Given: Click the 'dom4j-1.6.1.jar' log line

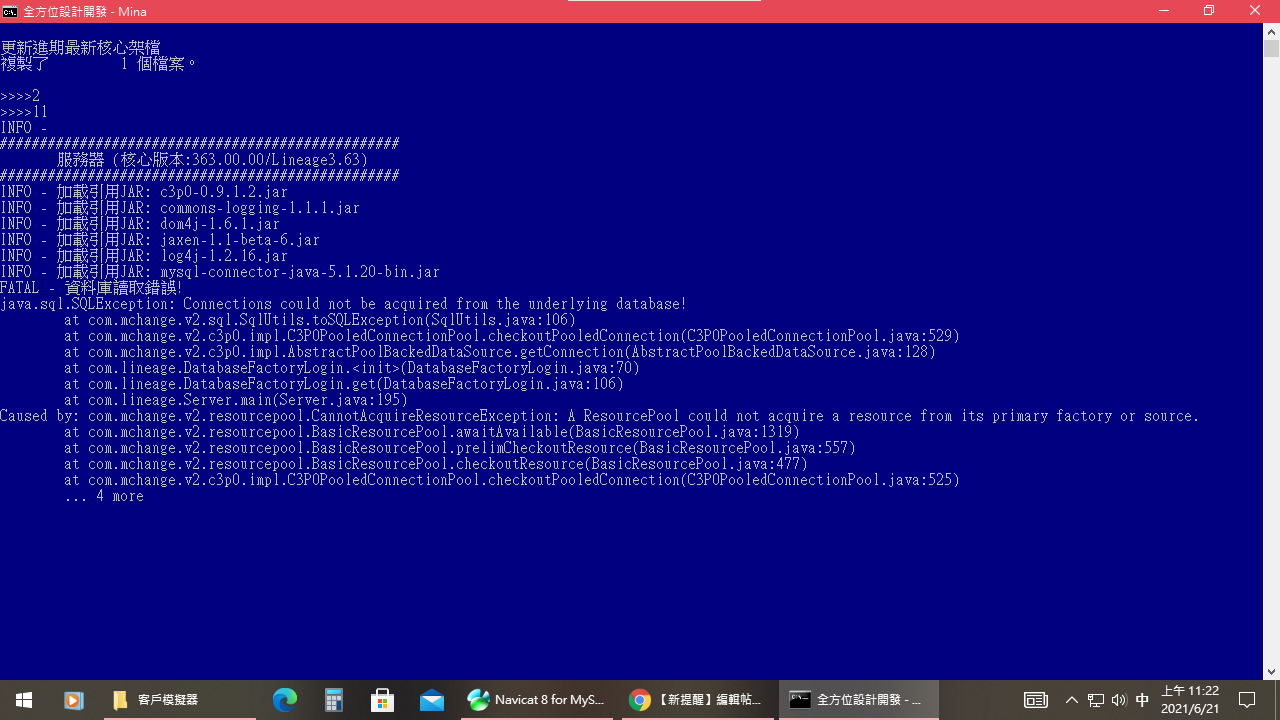Looking at the screenshot, I should point(140,224).
